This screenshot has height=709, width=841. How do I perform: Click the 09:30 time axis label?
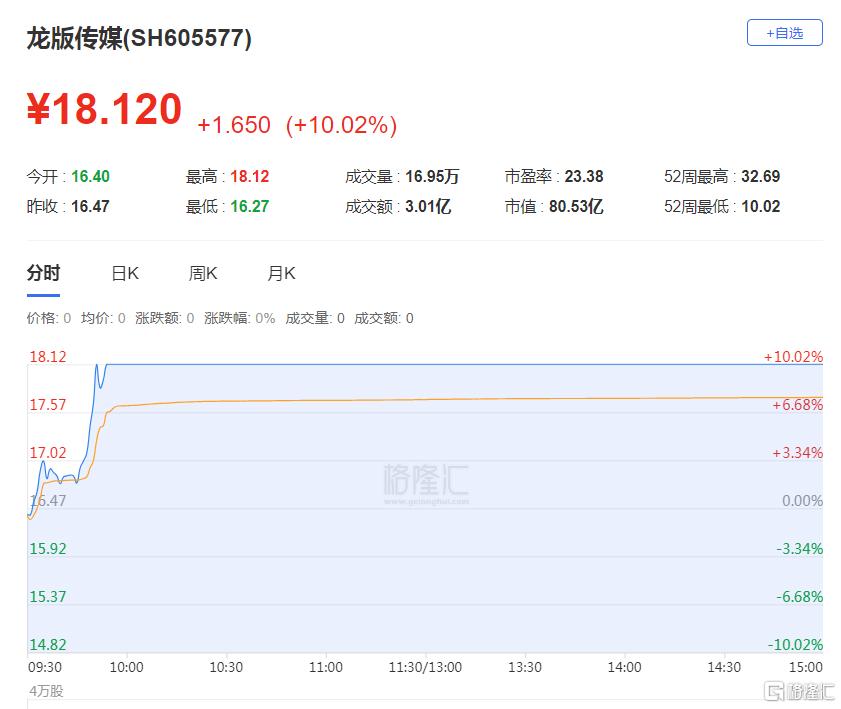[x=45, y=667]
